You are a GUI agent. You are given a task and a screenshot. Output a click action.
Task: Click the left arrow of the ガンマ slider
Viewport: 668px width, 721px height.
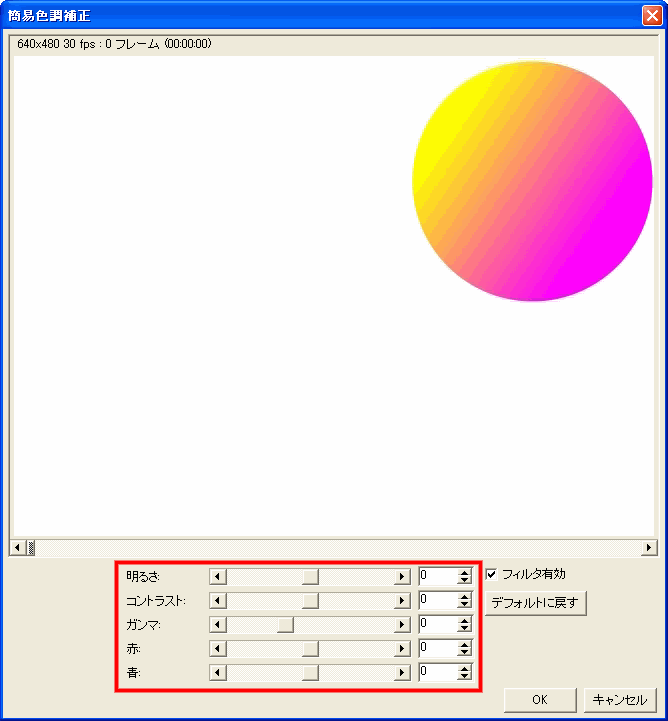(x=218, y=624)
